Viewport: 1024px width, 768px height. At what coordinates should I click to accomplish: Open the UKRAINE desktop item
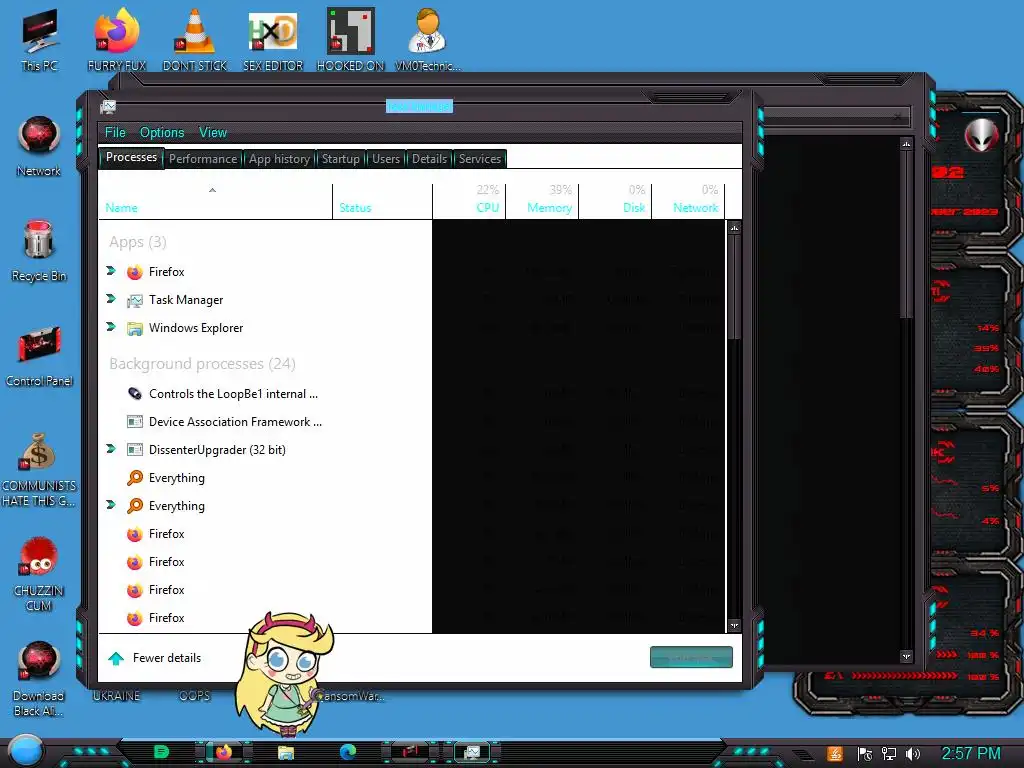click(116, 696)
